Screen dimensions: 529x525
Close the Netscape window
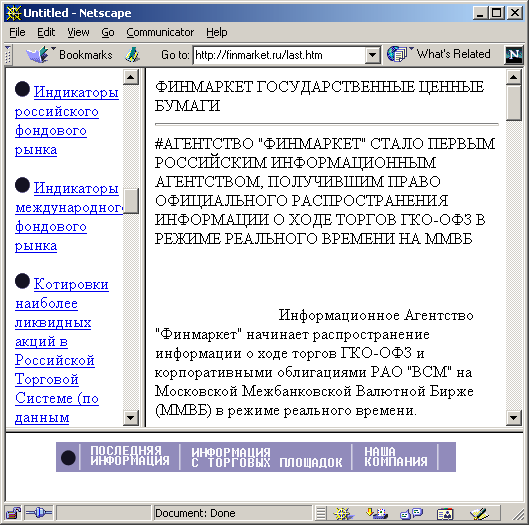point(515,13)
